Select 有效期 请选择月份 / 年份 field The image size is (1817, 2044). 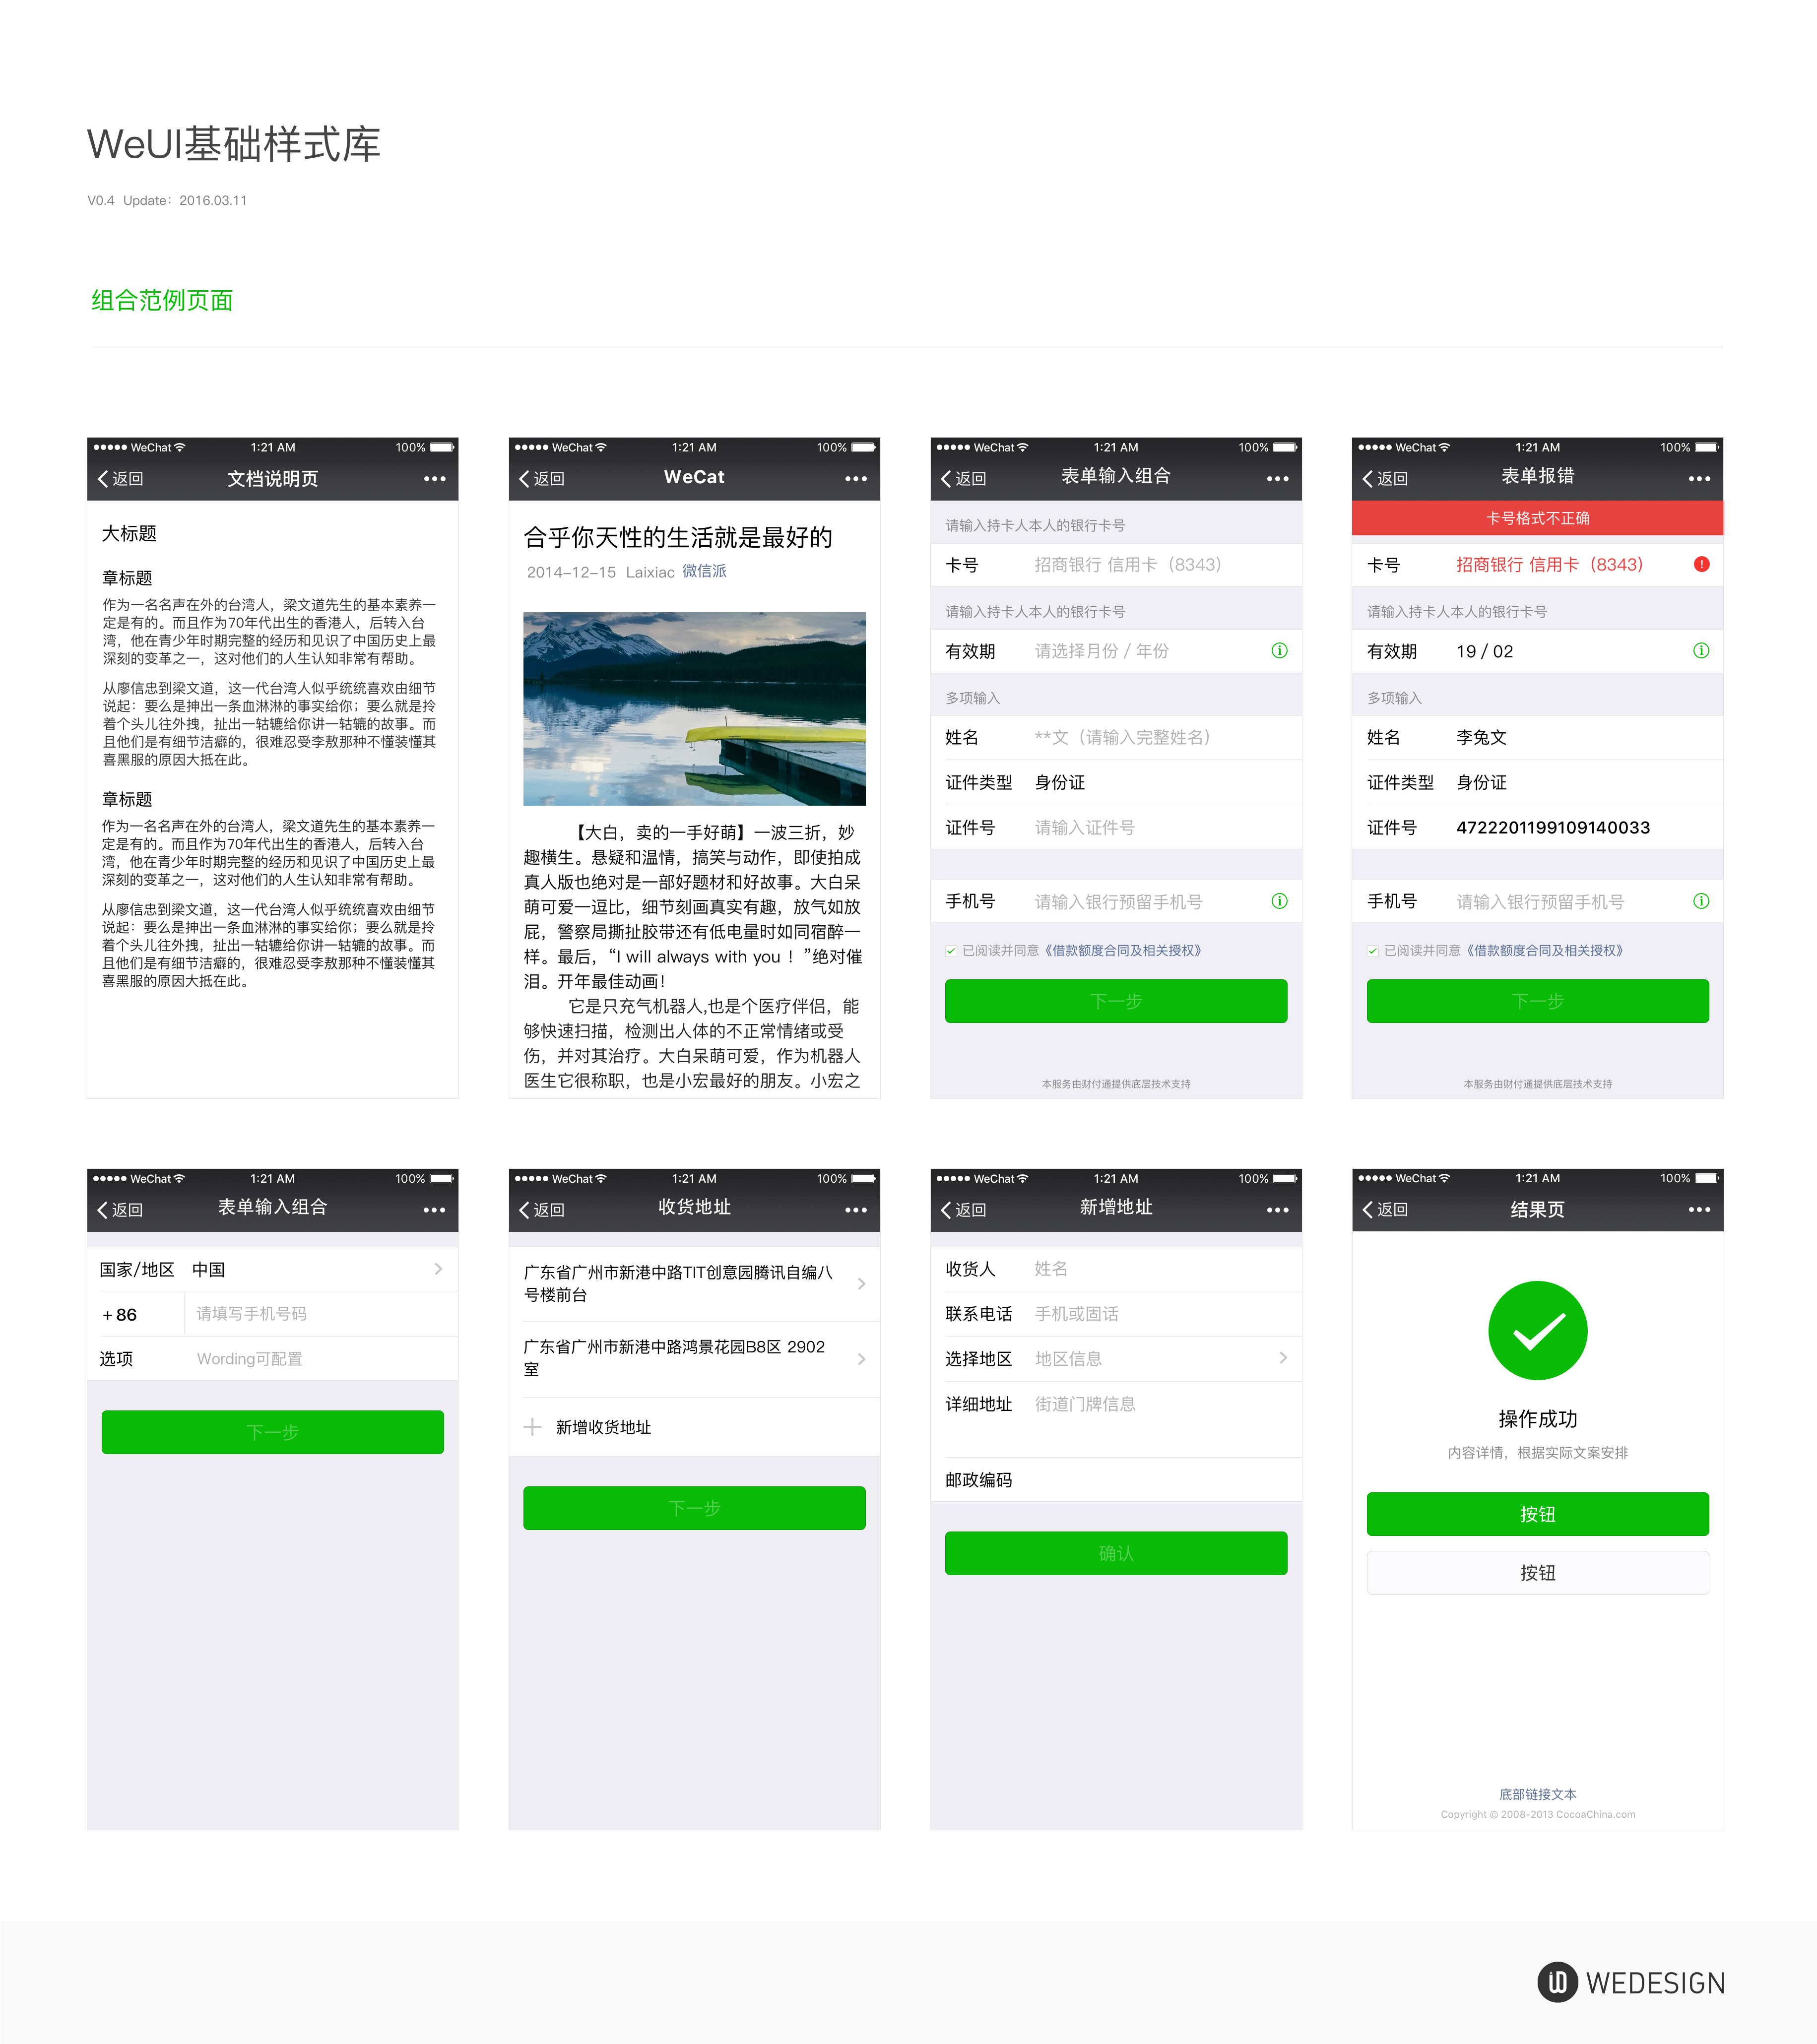coord(1116,651)
